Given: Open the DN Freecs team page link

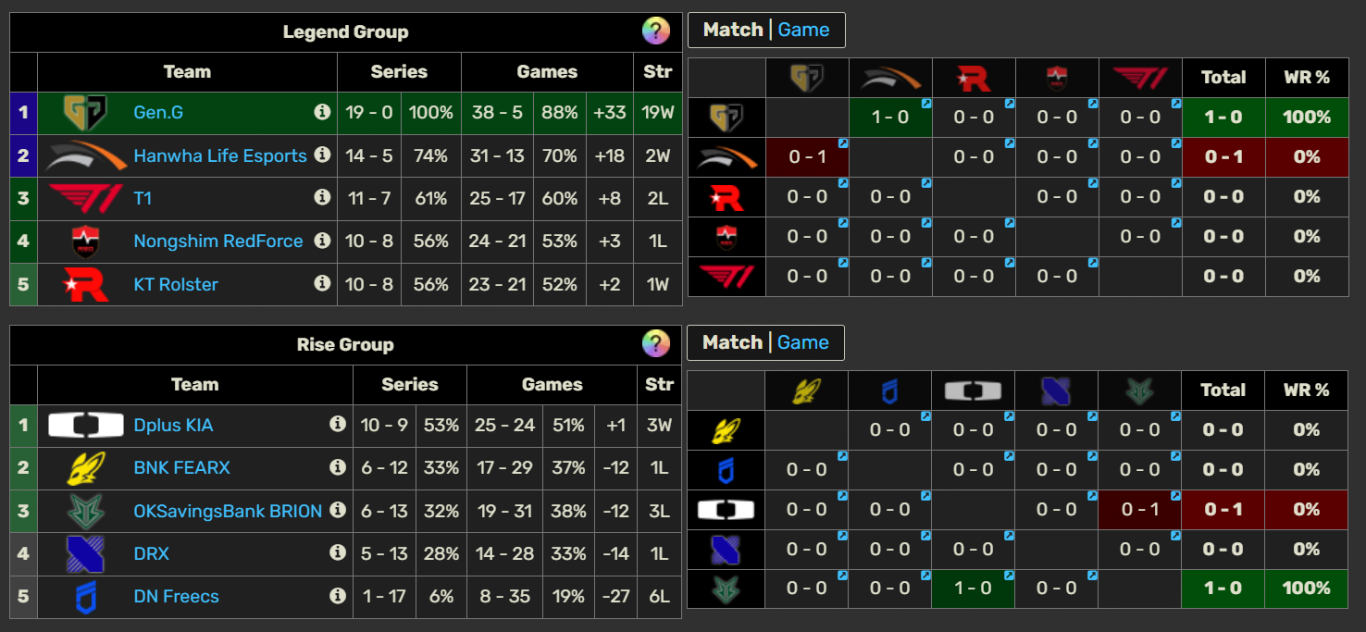Looking at the screenshot, I should tap(177, 596).
